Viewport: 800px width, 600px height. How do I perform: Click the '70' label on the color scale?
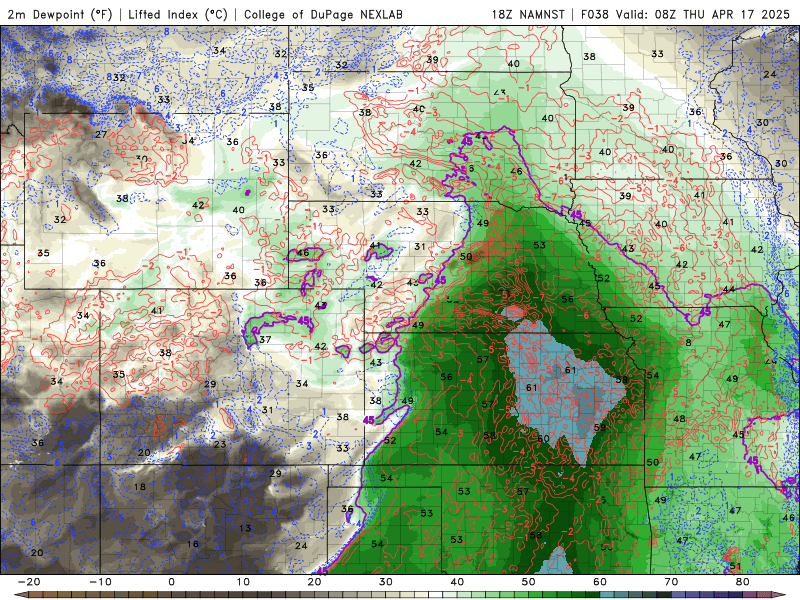(671, 582)
